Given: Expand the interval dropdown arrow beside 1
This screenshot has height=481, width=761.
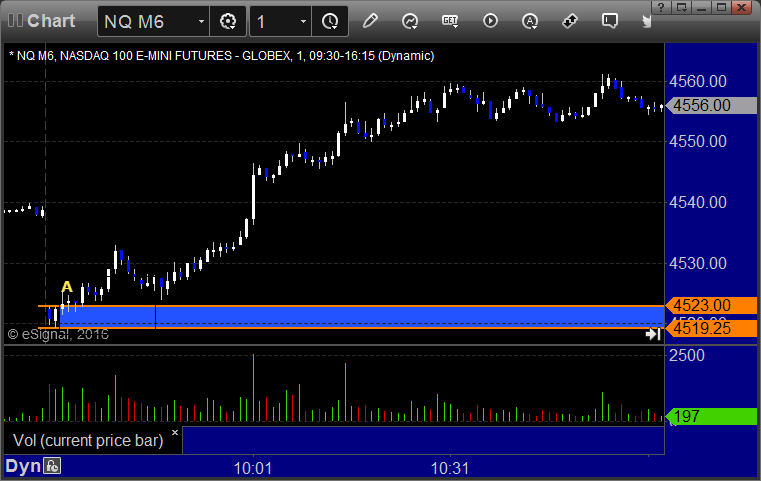Looking at the screenshot, I should pyautogui.click(x=303, y=21).
